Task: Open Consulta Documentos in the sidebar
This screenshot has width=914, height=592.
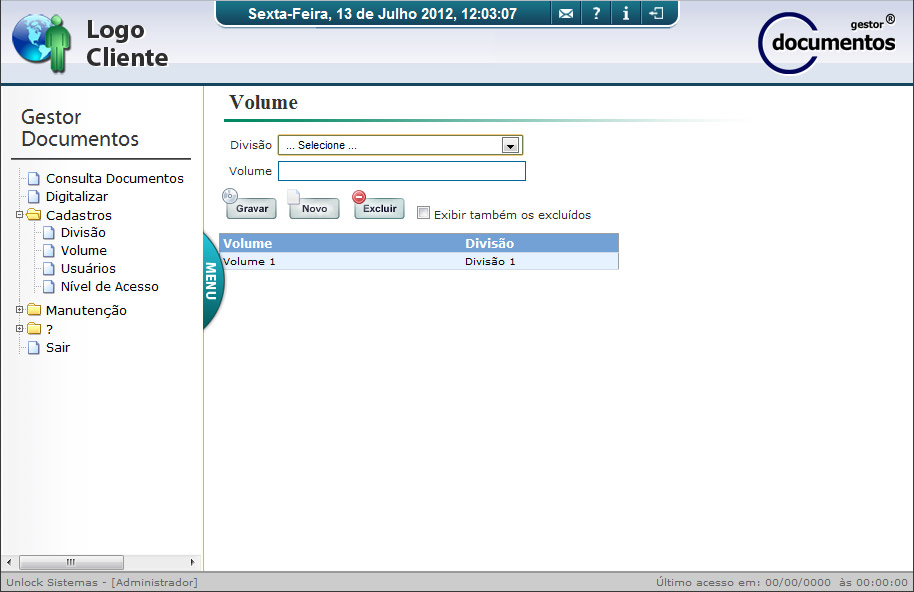Action: click(x=114, y=179)
